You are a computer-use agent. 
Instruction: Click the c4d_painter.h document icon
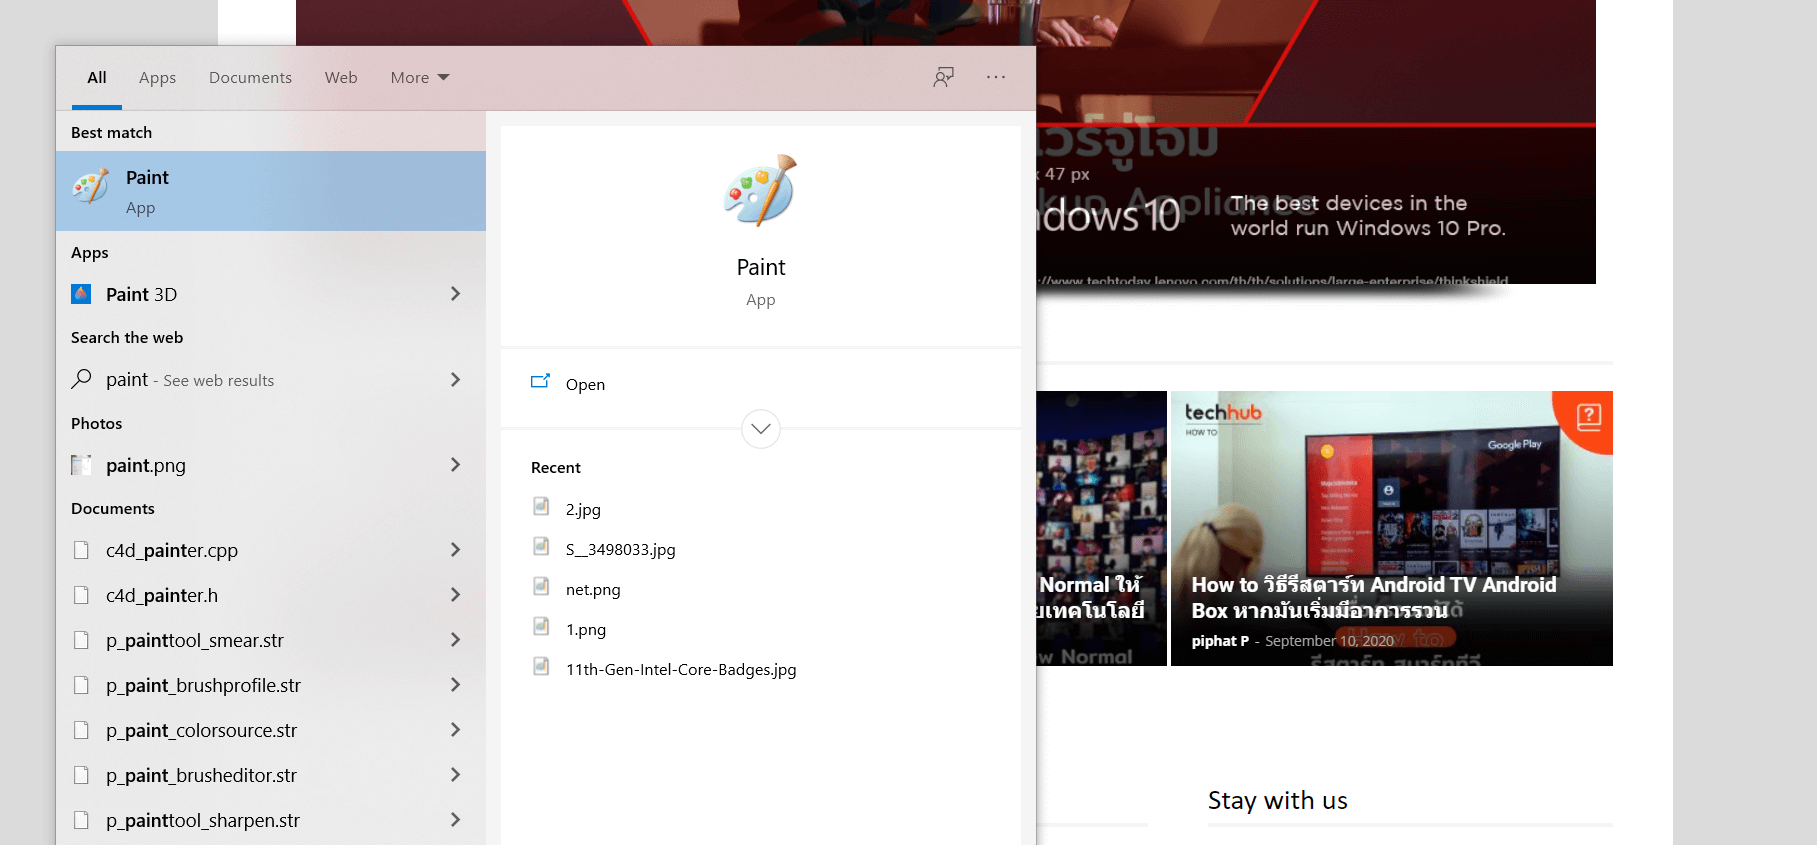pyautogui.click(x=81, y=595)
